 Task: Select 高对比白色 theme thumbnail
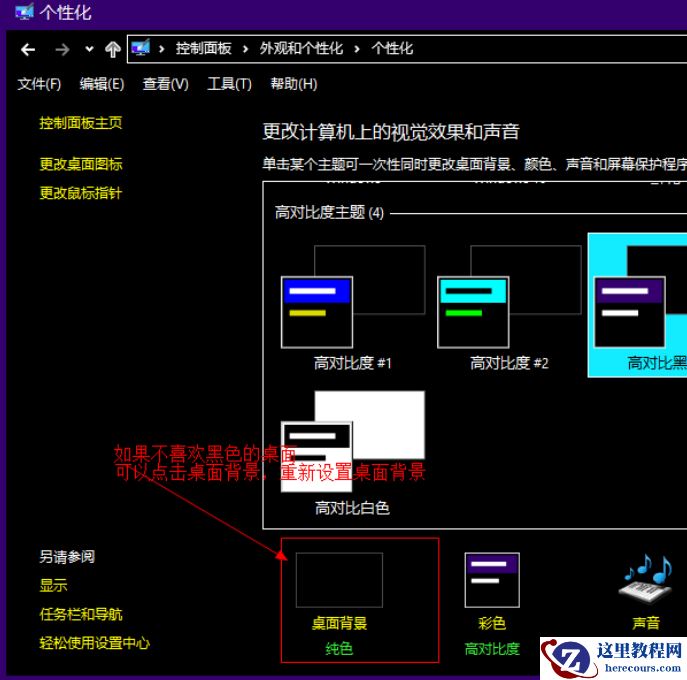(353, 441)
